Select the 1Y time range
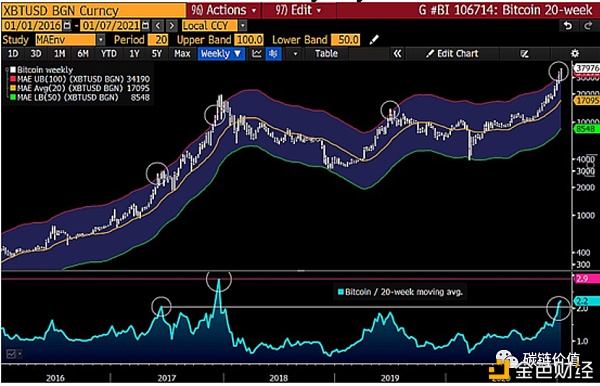This screenshot has height=386, width=600. click(x=134, y=54)
